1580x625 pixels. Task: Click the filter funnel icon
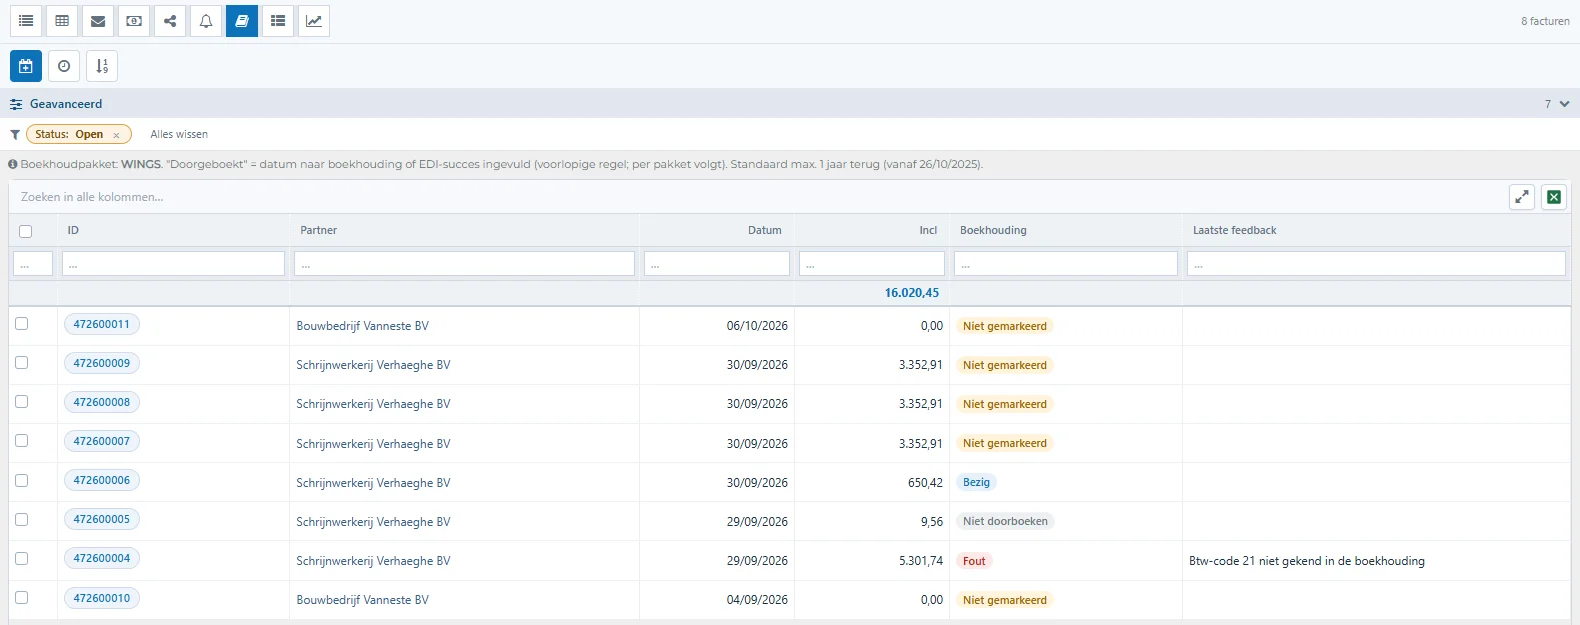click(x=15, y=135)
